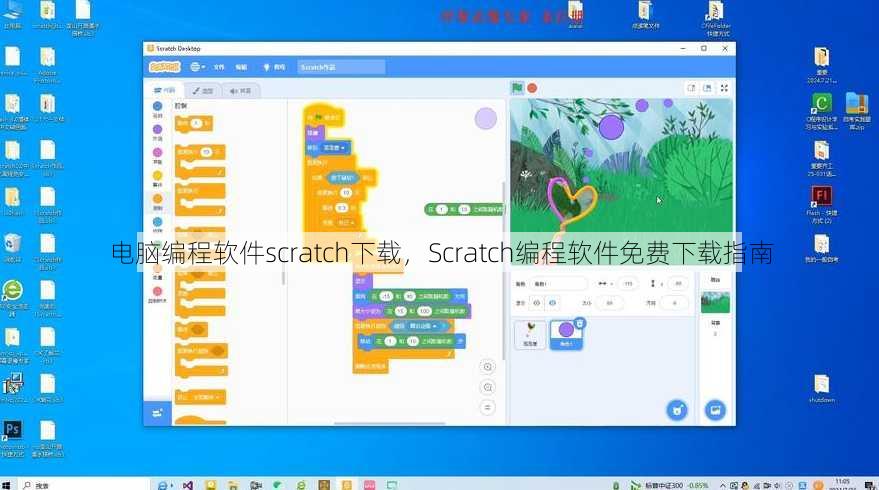Open the shutdown file on desktop
This screenshot has height=490, width=879.
pyautogui.click(x=822, y=389)
